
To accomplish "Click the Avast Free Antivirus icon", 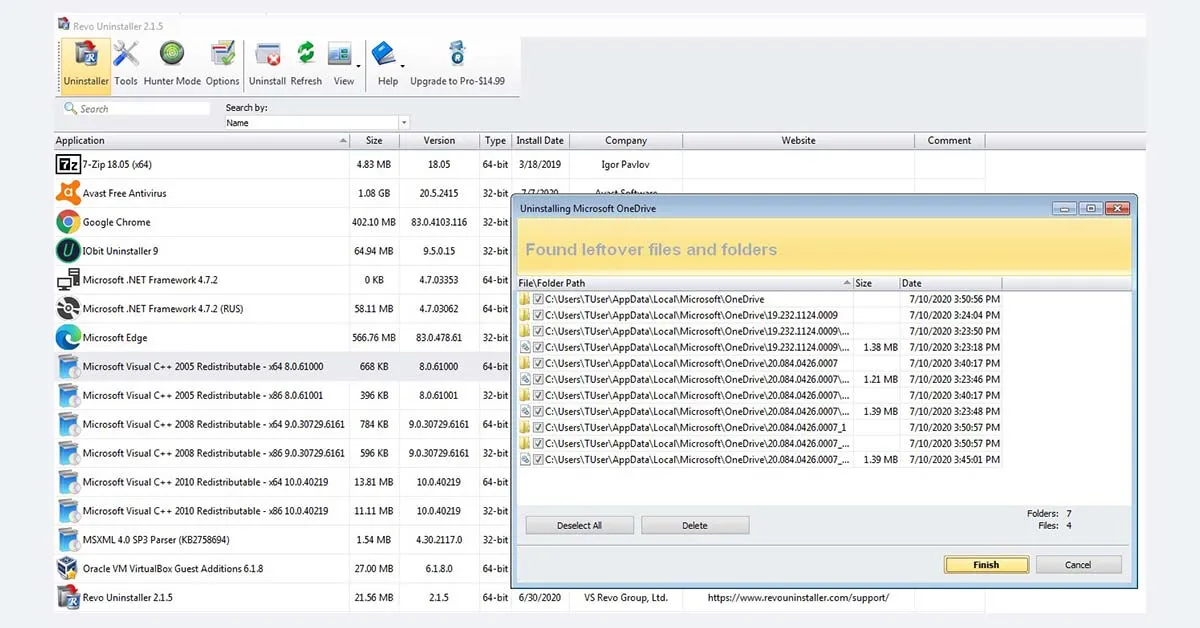I will pyautogui.click(x=68, y=193).
